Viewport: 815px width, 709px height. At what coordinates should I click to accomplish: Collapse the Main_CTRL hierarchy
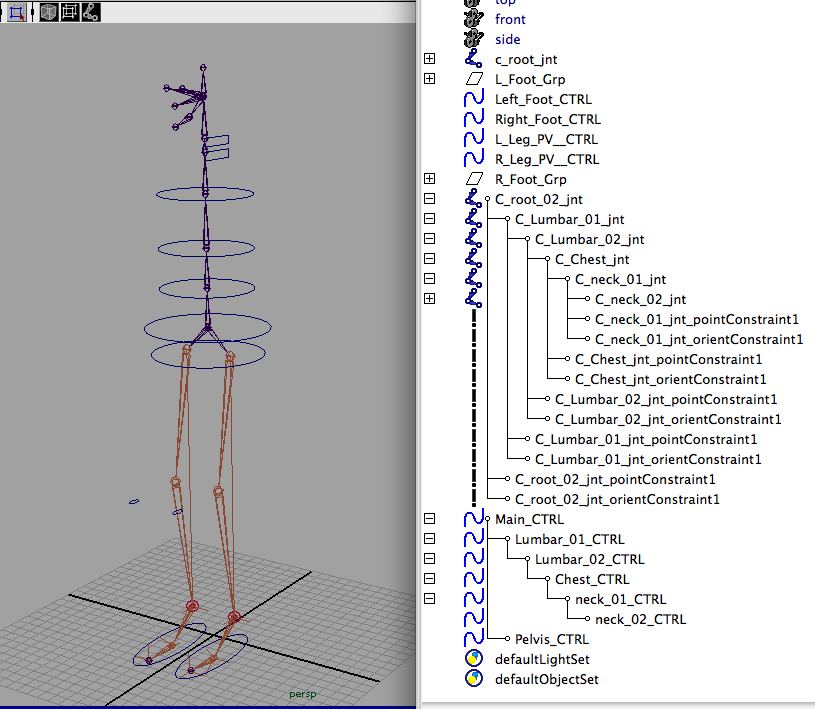(429, 519)
